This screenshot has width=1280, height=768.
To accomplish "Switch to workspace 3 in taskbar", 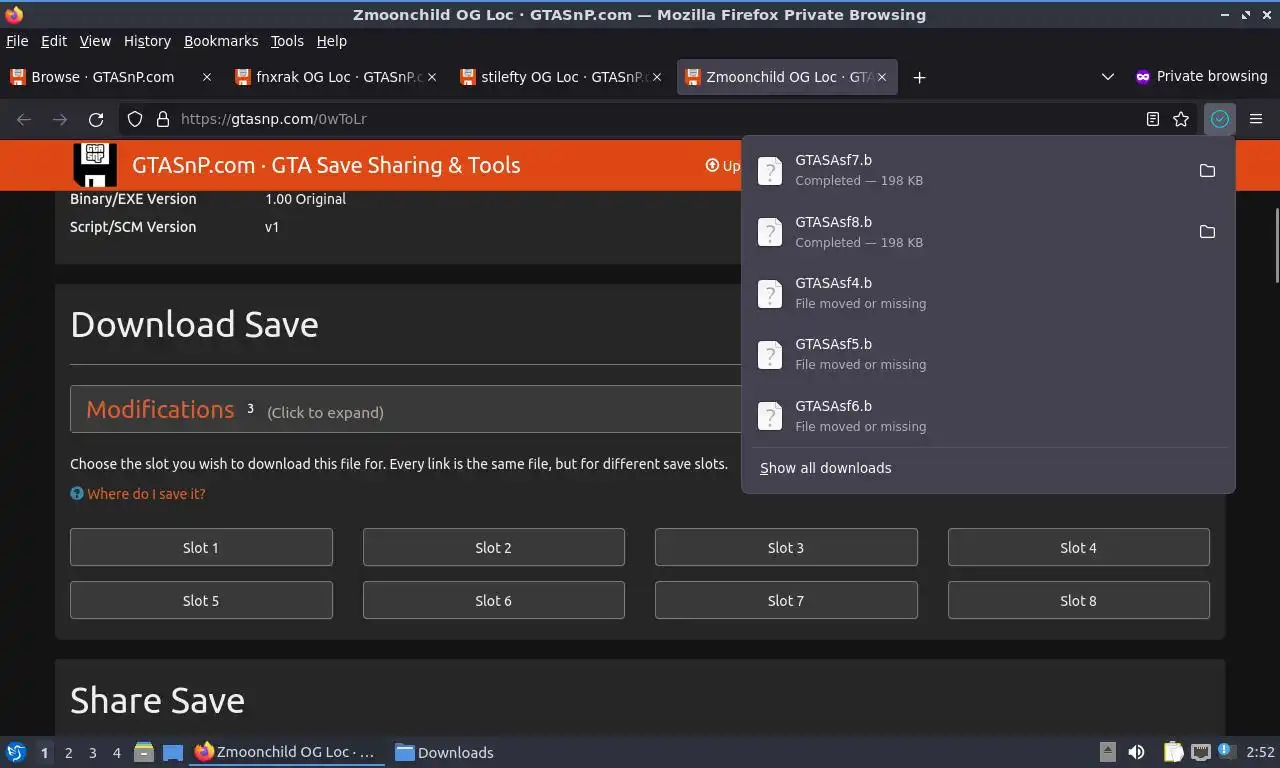I will (92, 752).
